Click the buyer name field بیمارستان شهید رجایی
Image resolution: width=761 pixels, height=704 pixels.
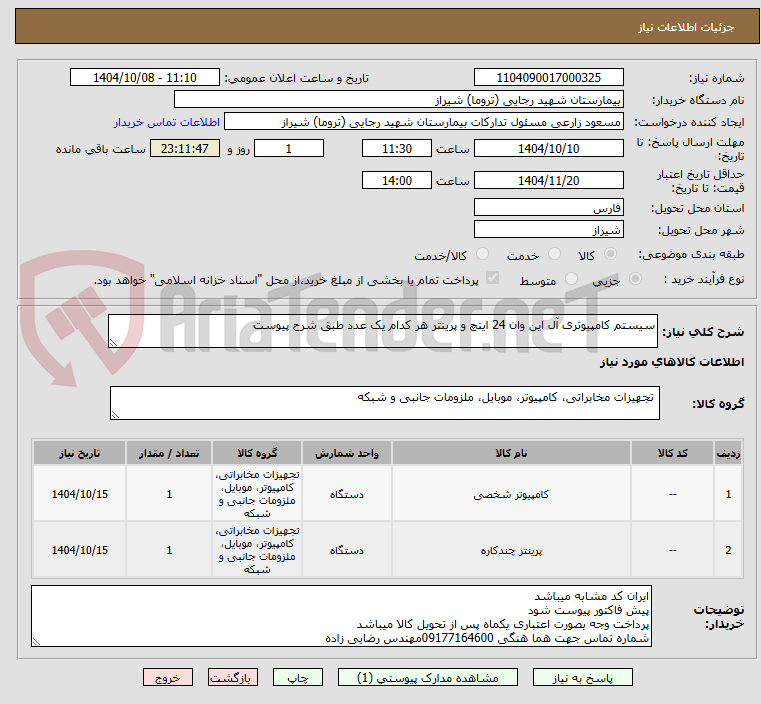tap(398, 100)
